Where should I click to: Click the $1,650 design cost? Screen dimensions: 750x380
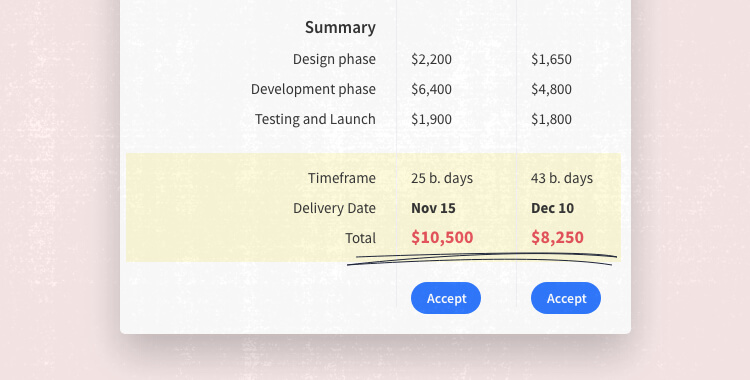pyautogui.click(x=551, y=59)
